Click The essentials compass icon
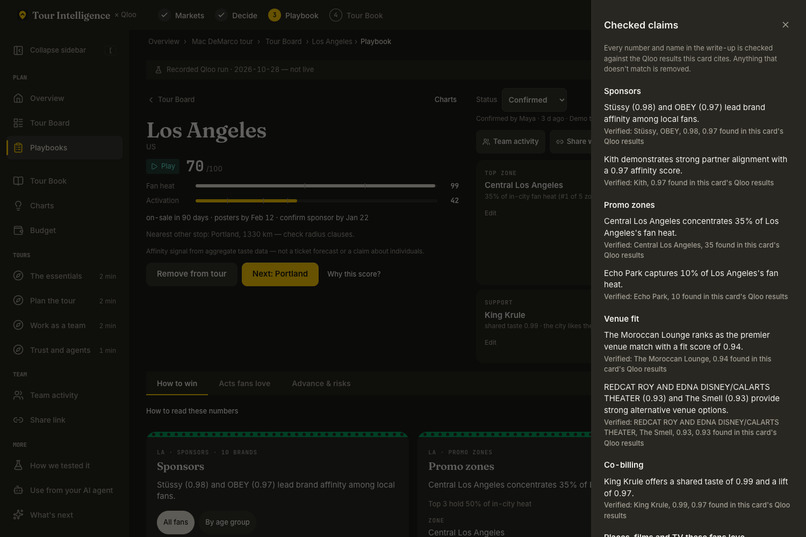806x537 pixels. pos(19,276)
